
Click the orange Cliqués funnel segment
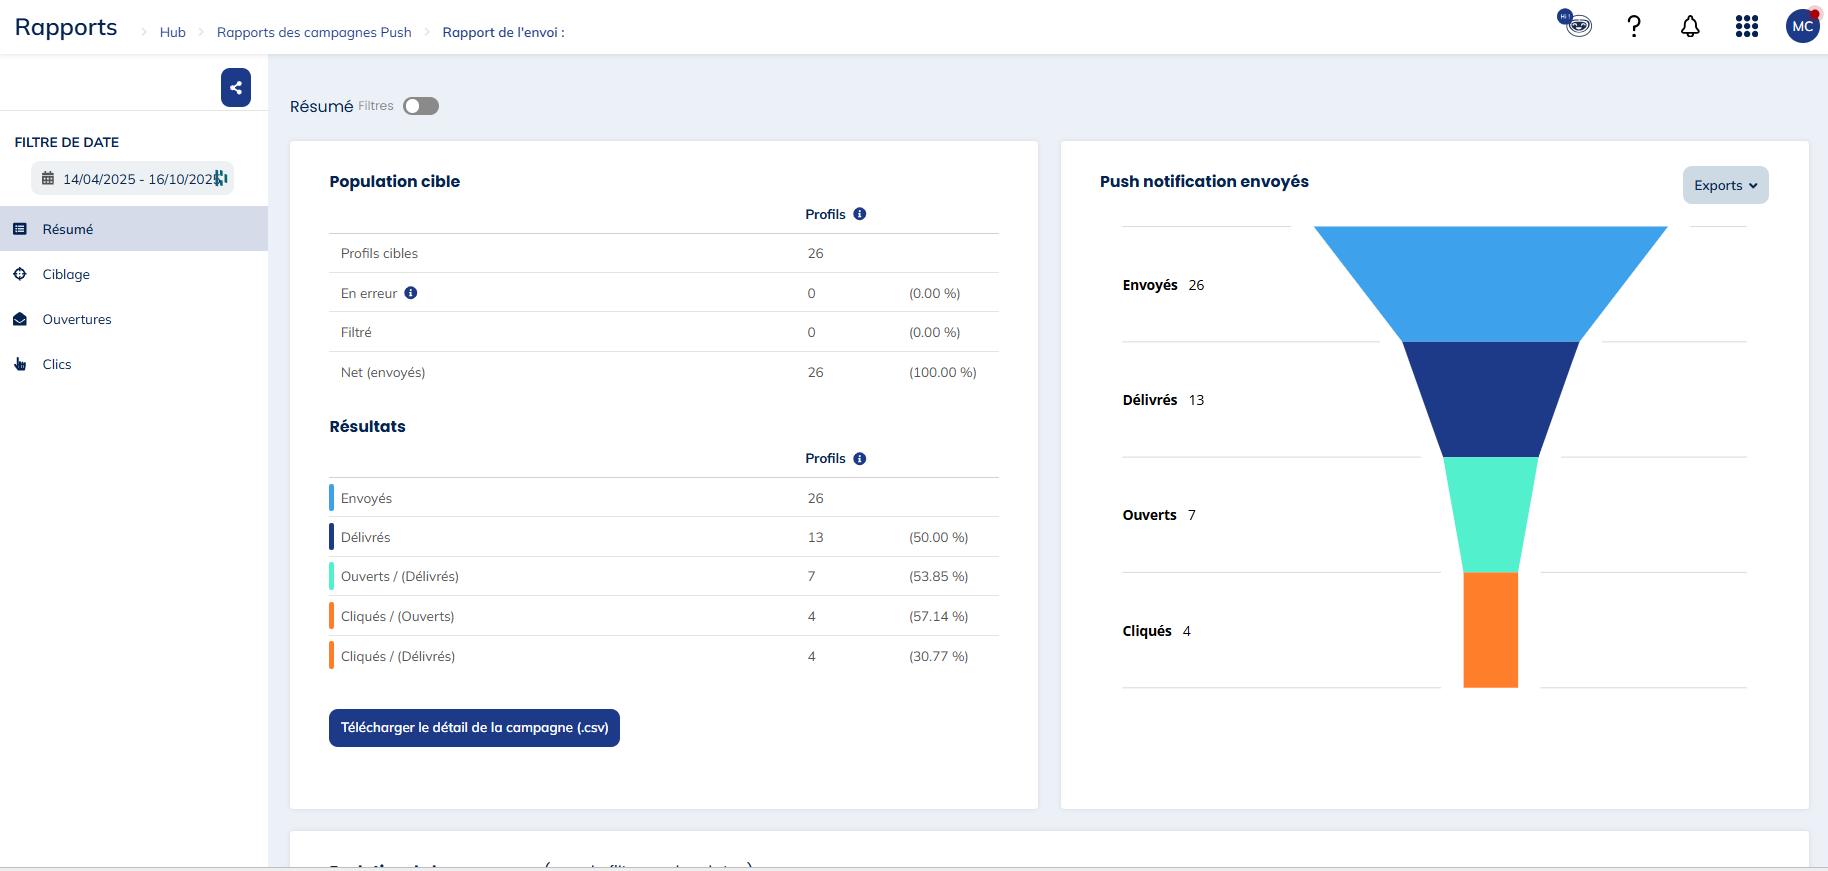(x=1490, y=630)
